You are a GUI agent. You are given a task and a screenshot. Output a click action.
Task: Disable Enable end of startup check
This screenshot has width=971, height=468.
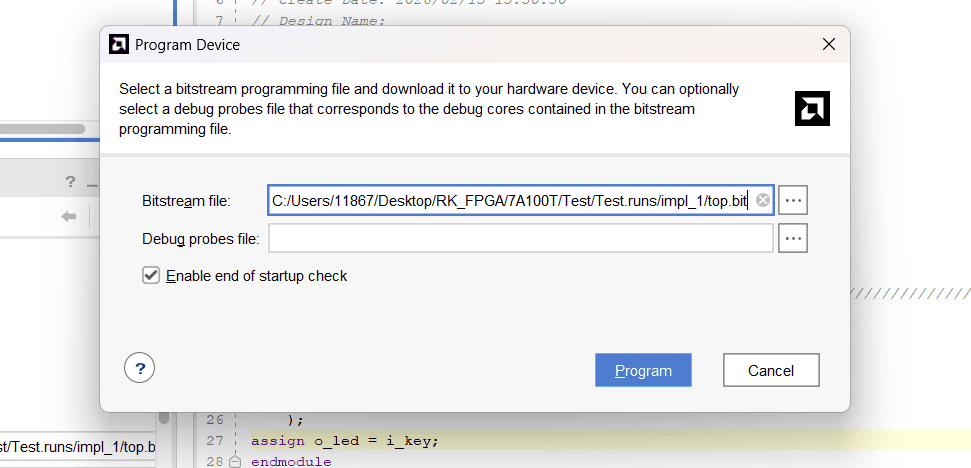pyautogui.click(x=151, y=275)
